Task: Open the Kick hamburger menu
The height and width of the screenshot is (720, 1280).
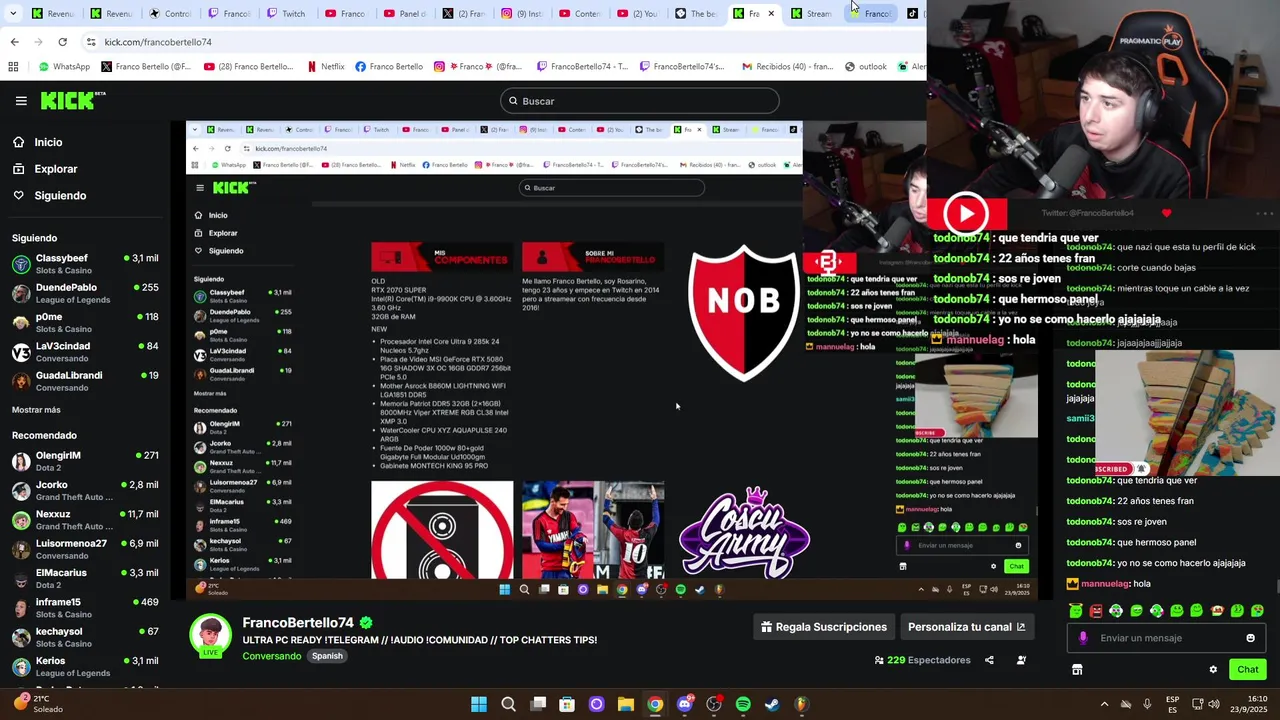Action: [x=21, y=101]
